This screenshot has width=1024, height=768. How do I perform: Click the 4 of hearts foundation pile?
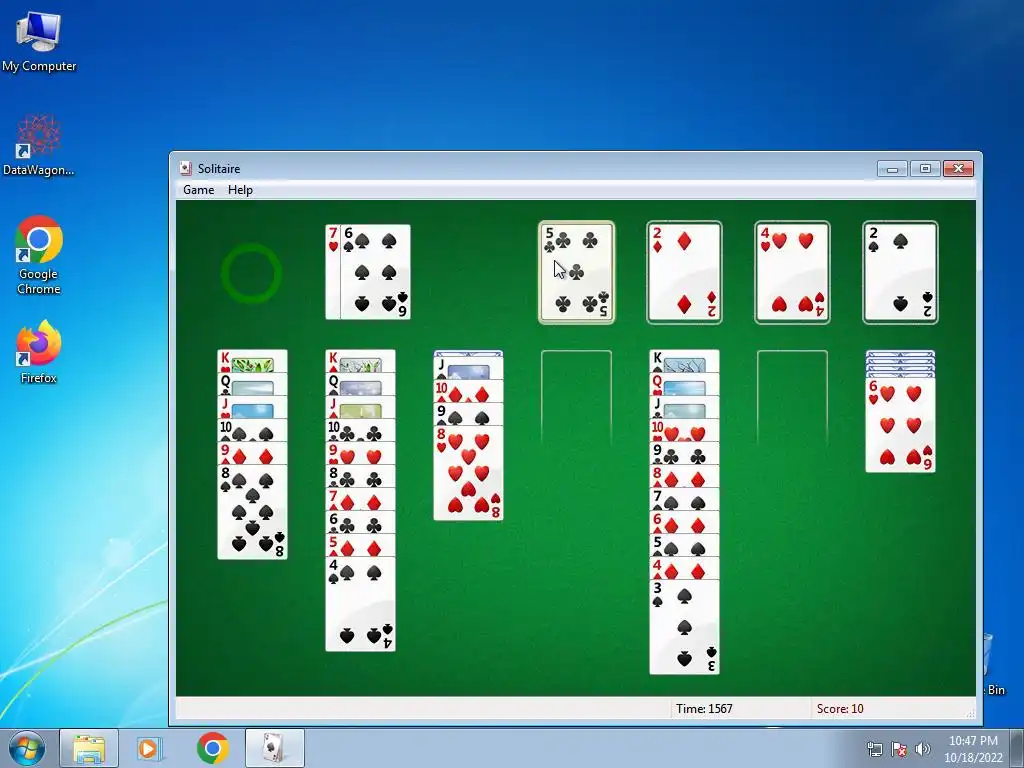pos(792,272)
